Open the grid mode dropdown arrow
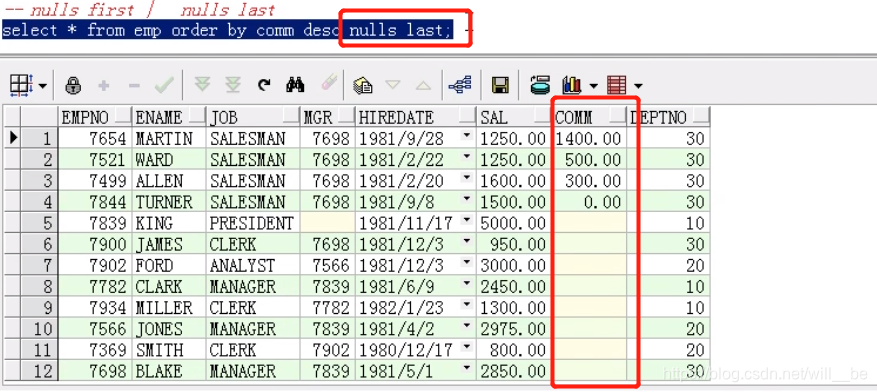This screenshot has width=877, height=392. 43,86
